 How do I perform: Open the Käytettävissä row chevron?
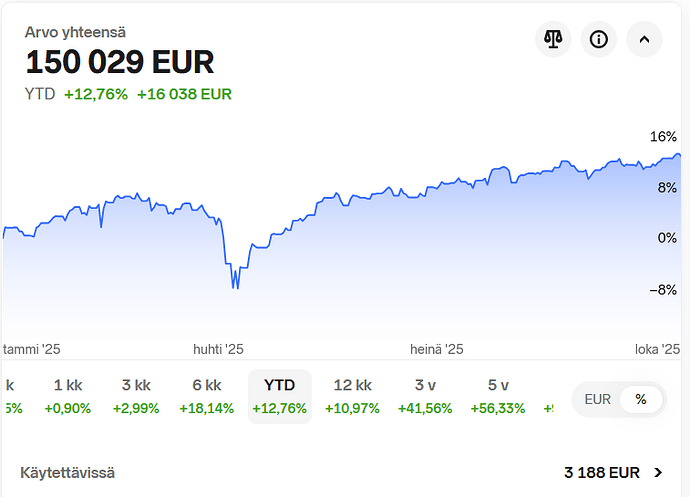658,472
